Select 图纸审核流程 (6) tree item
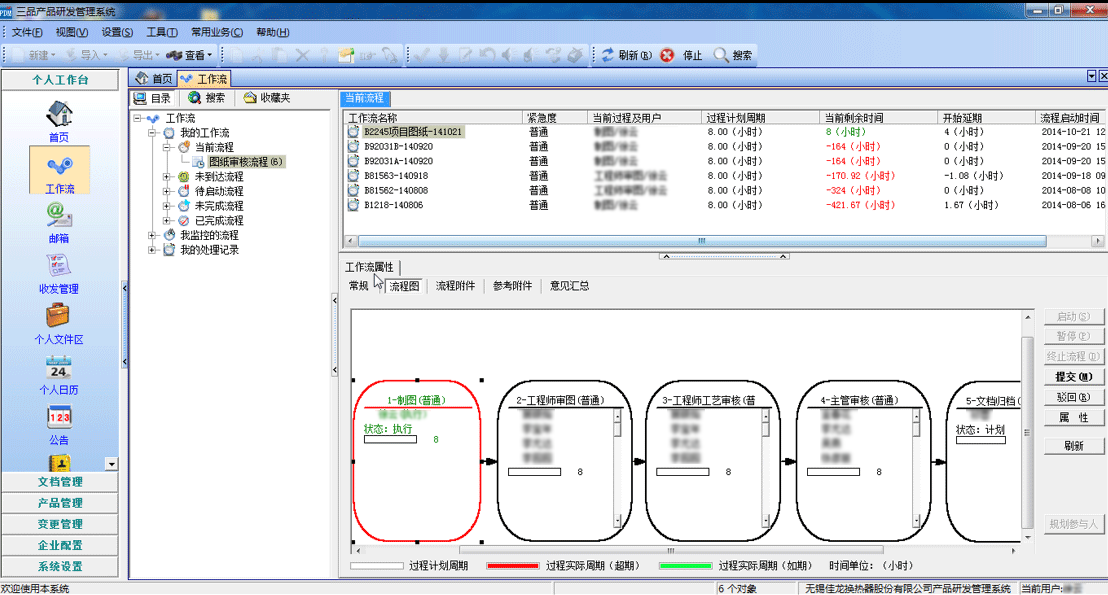 [245, 162]
